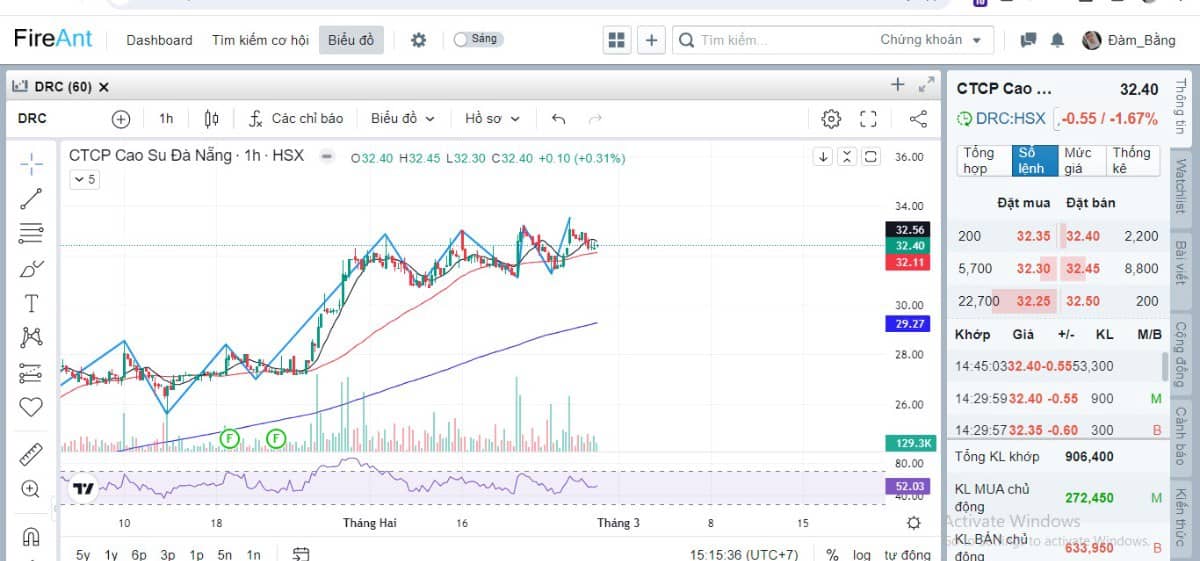Expand the chart panel with diagonal arrows
Viewport: 1200px width, 561px height.
coord(927,85)
